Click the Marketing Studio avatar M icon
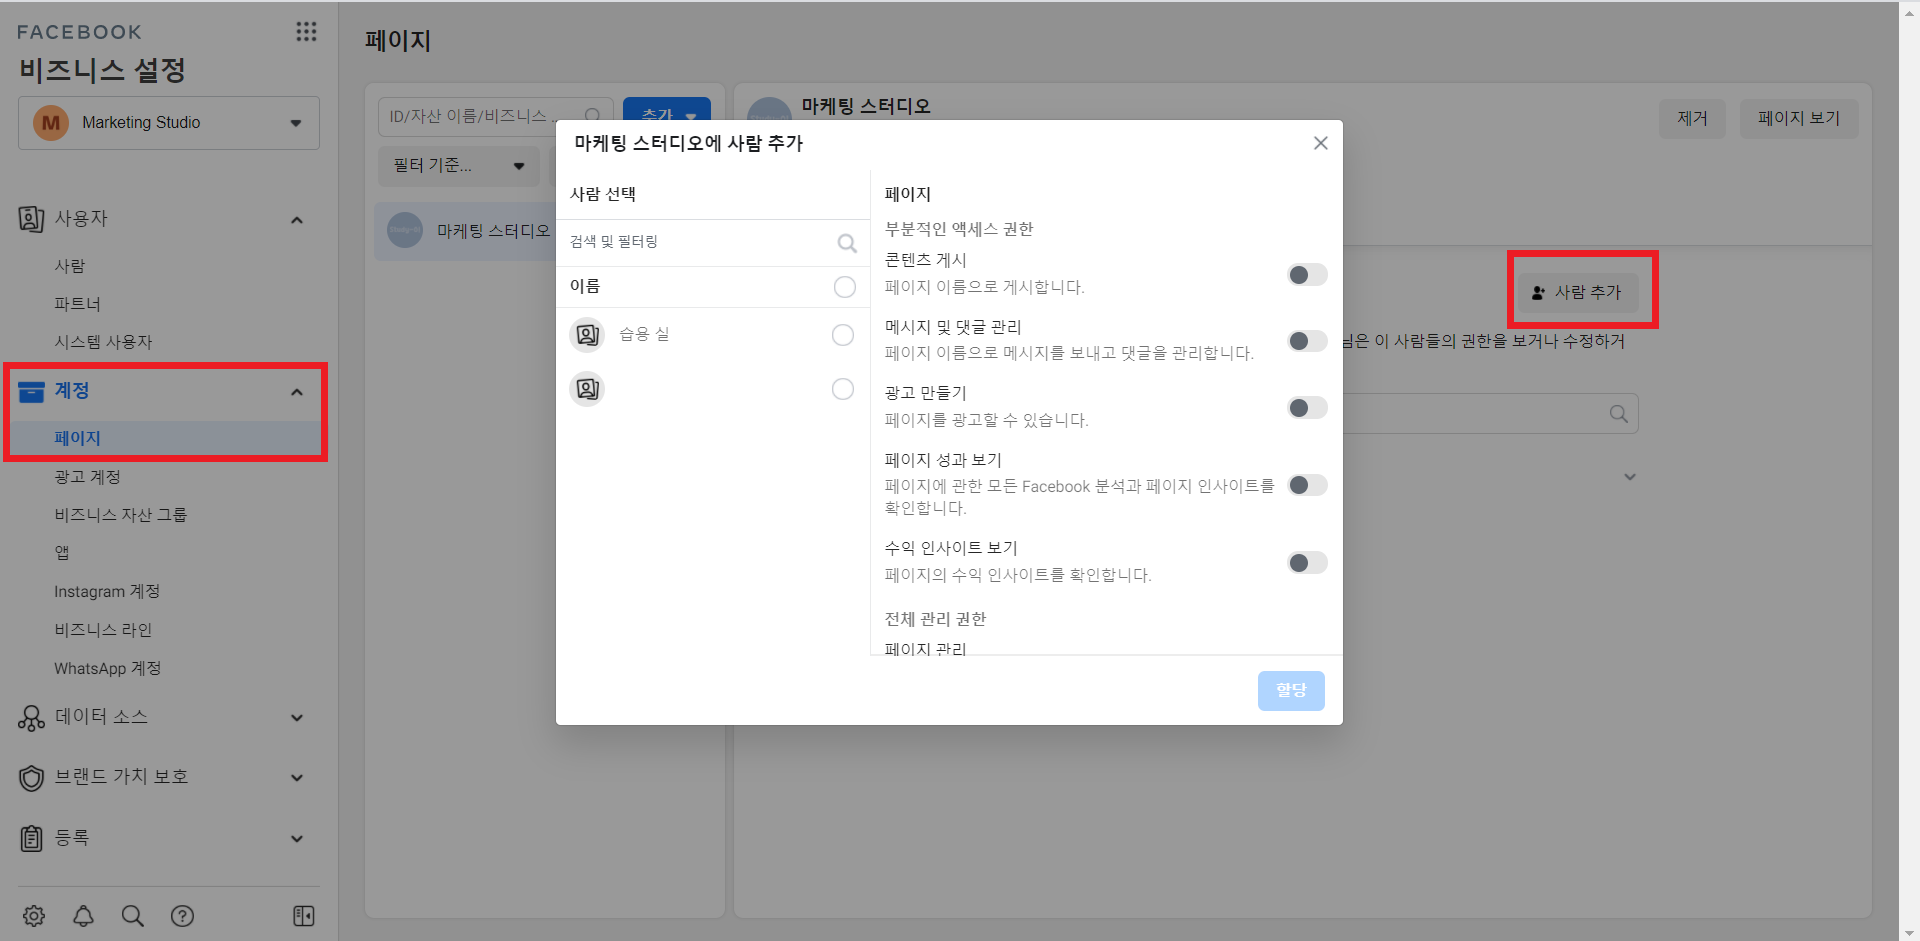 click(51, 123)
